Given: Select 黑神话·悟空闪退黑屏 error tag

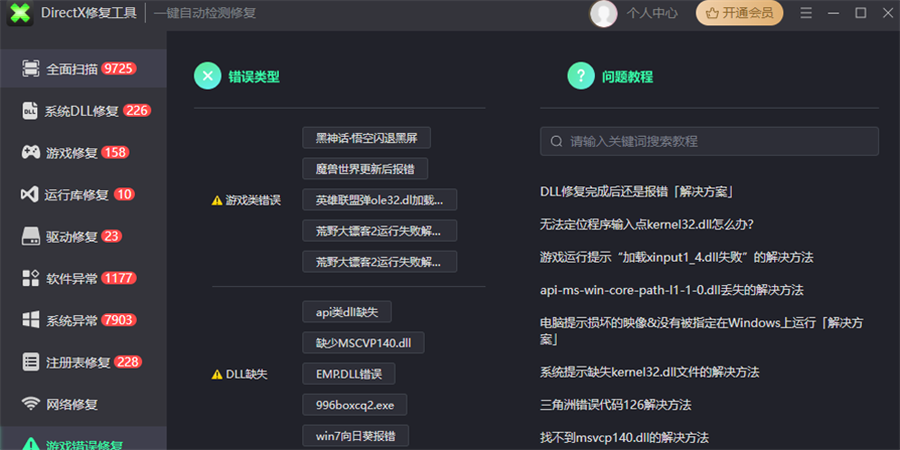Looking at the screenshot, I should pyautogui.click(x=366, y=138).
